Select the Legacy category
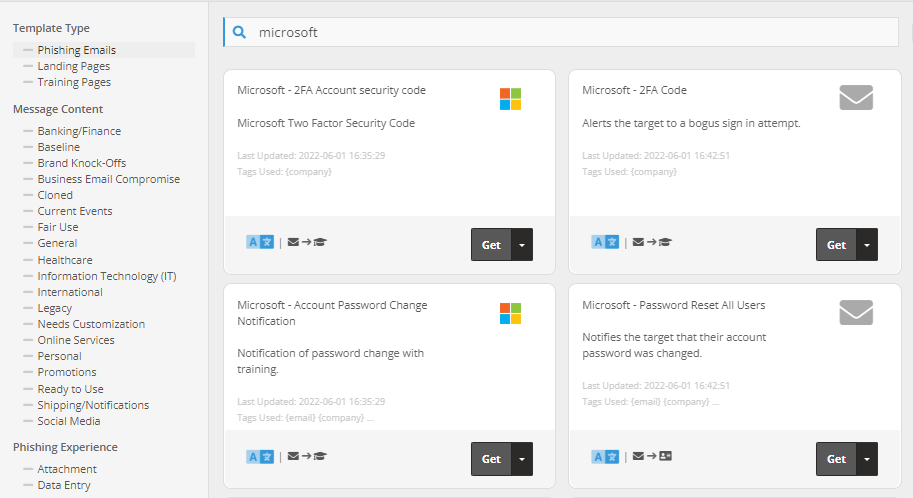The width and height of the screenshot is (913, 498). coord(55,308)
